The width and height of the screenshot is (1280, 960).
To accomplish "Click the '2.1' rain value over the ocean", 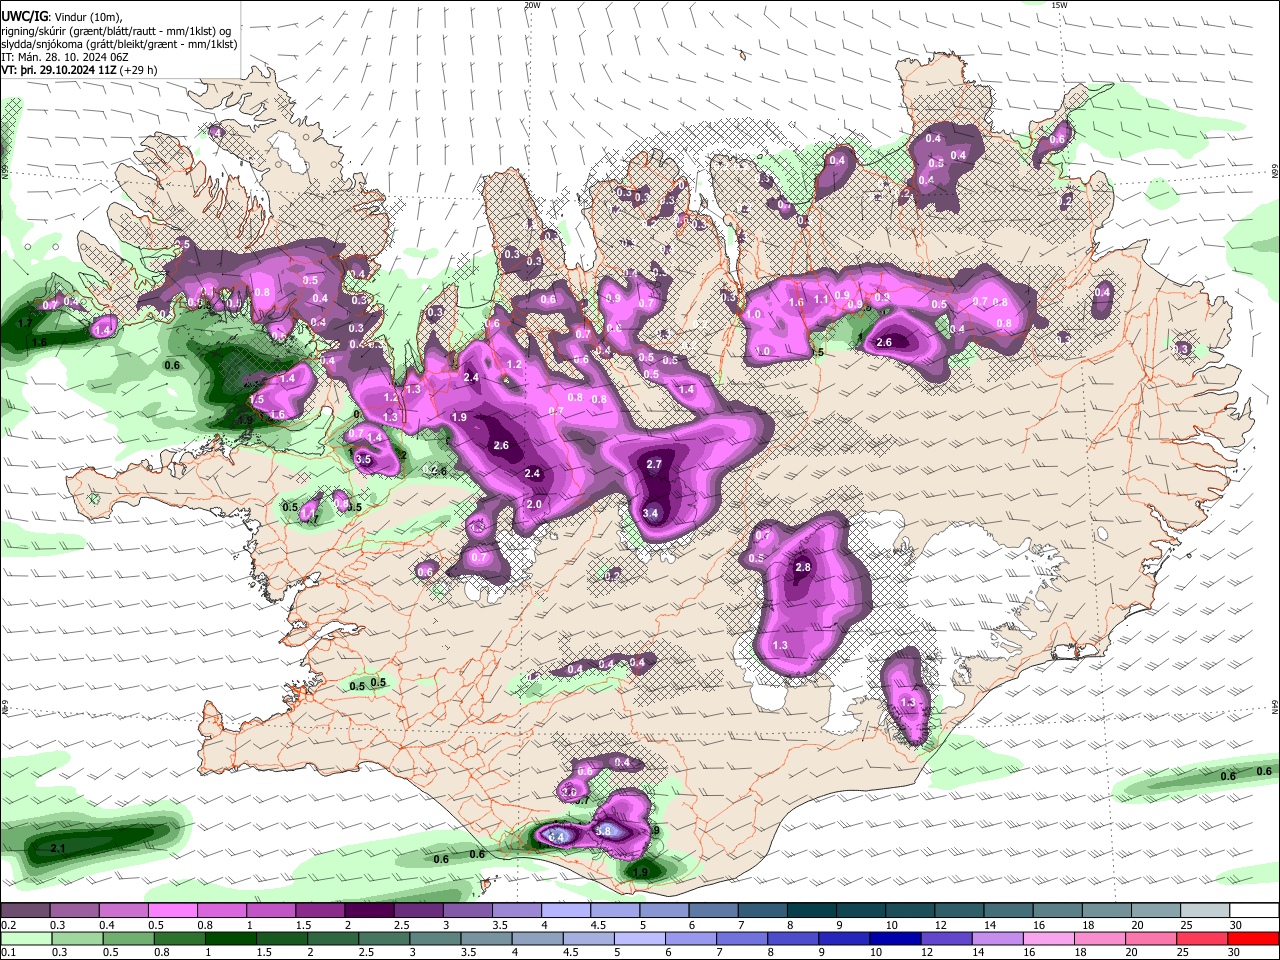I will click(x=58, y=848).
